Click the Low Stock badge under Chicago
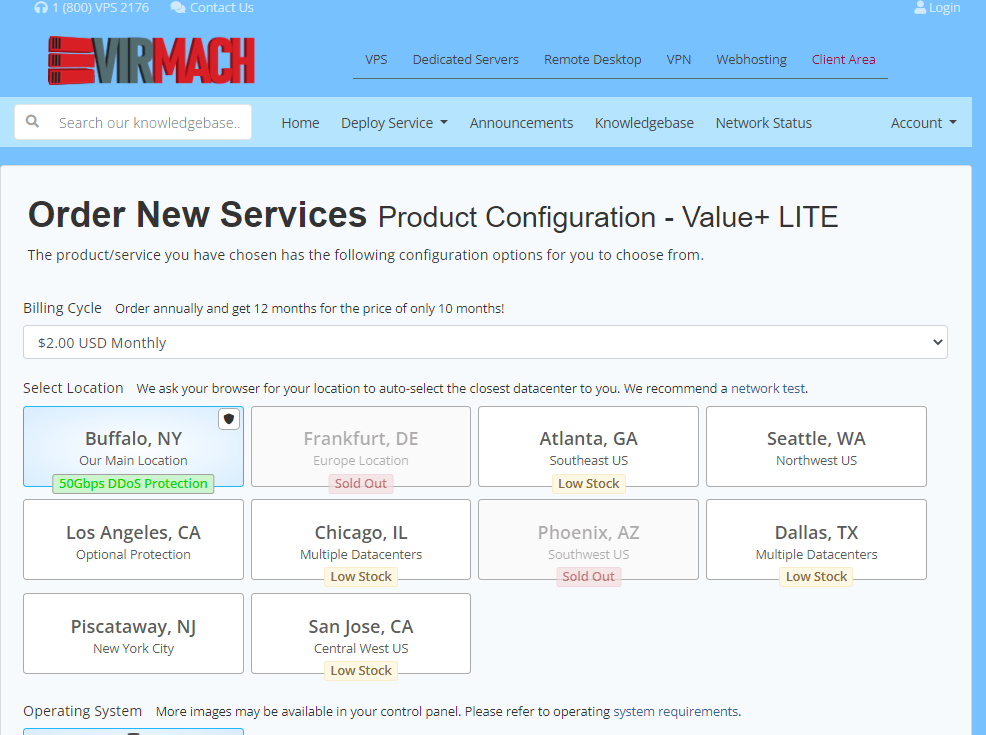 tap(361, 577)
